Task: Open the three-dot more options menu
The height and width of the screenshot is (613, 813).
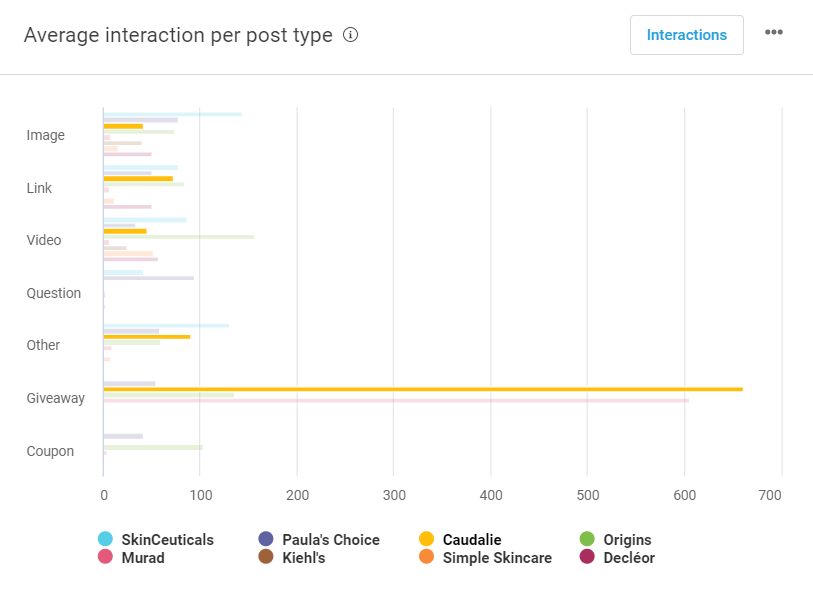Action: [774, 33]
